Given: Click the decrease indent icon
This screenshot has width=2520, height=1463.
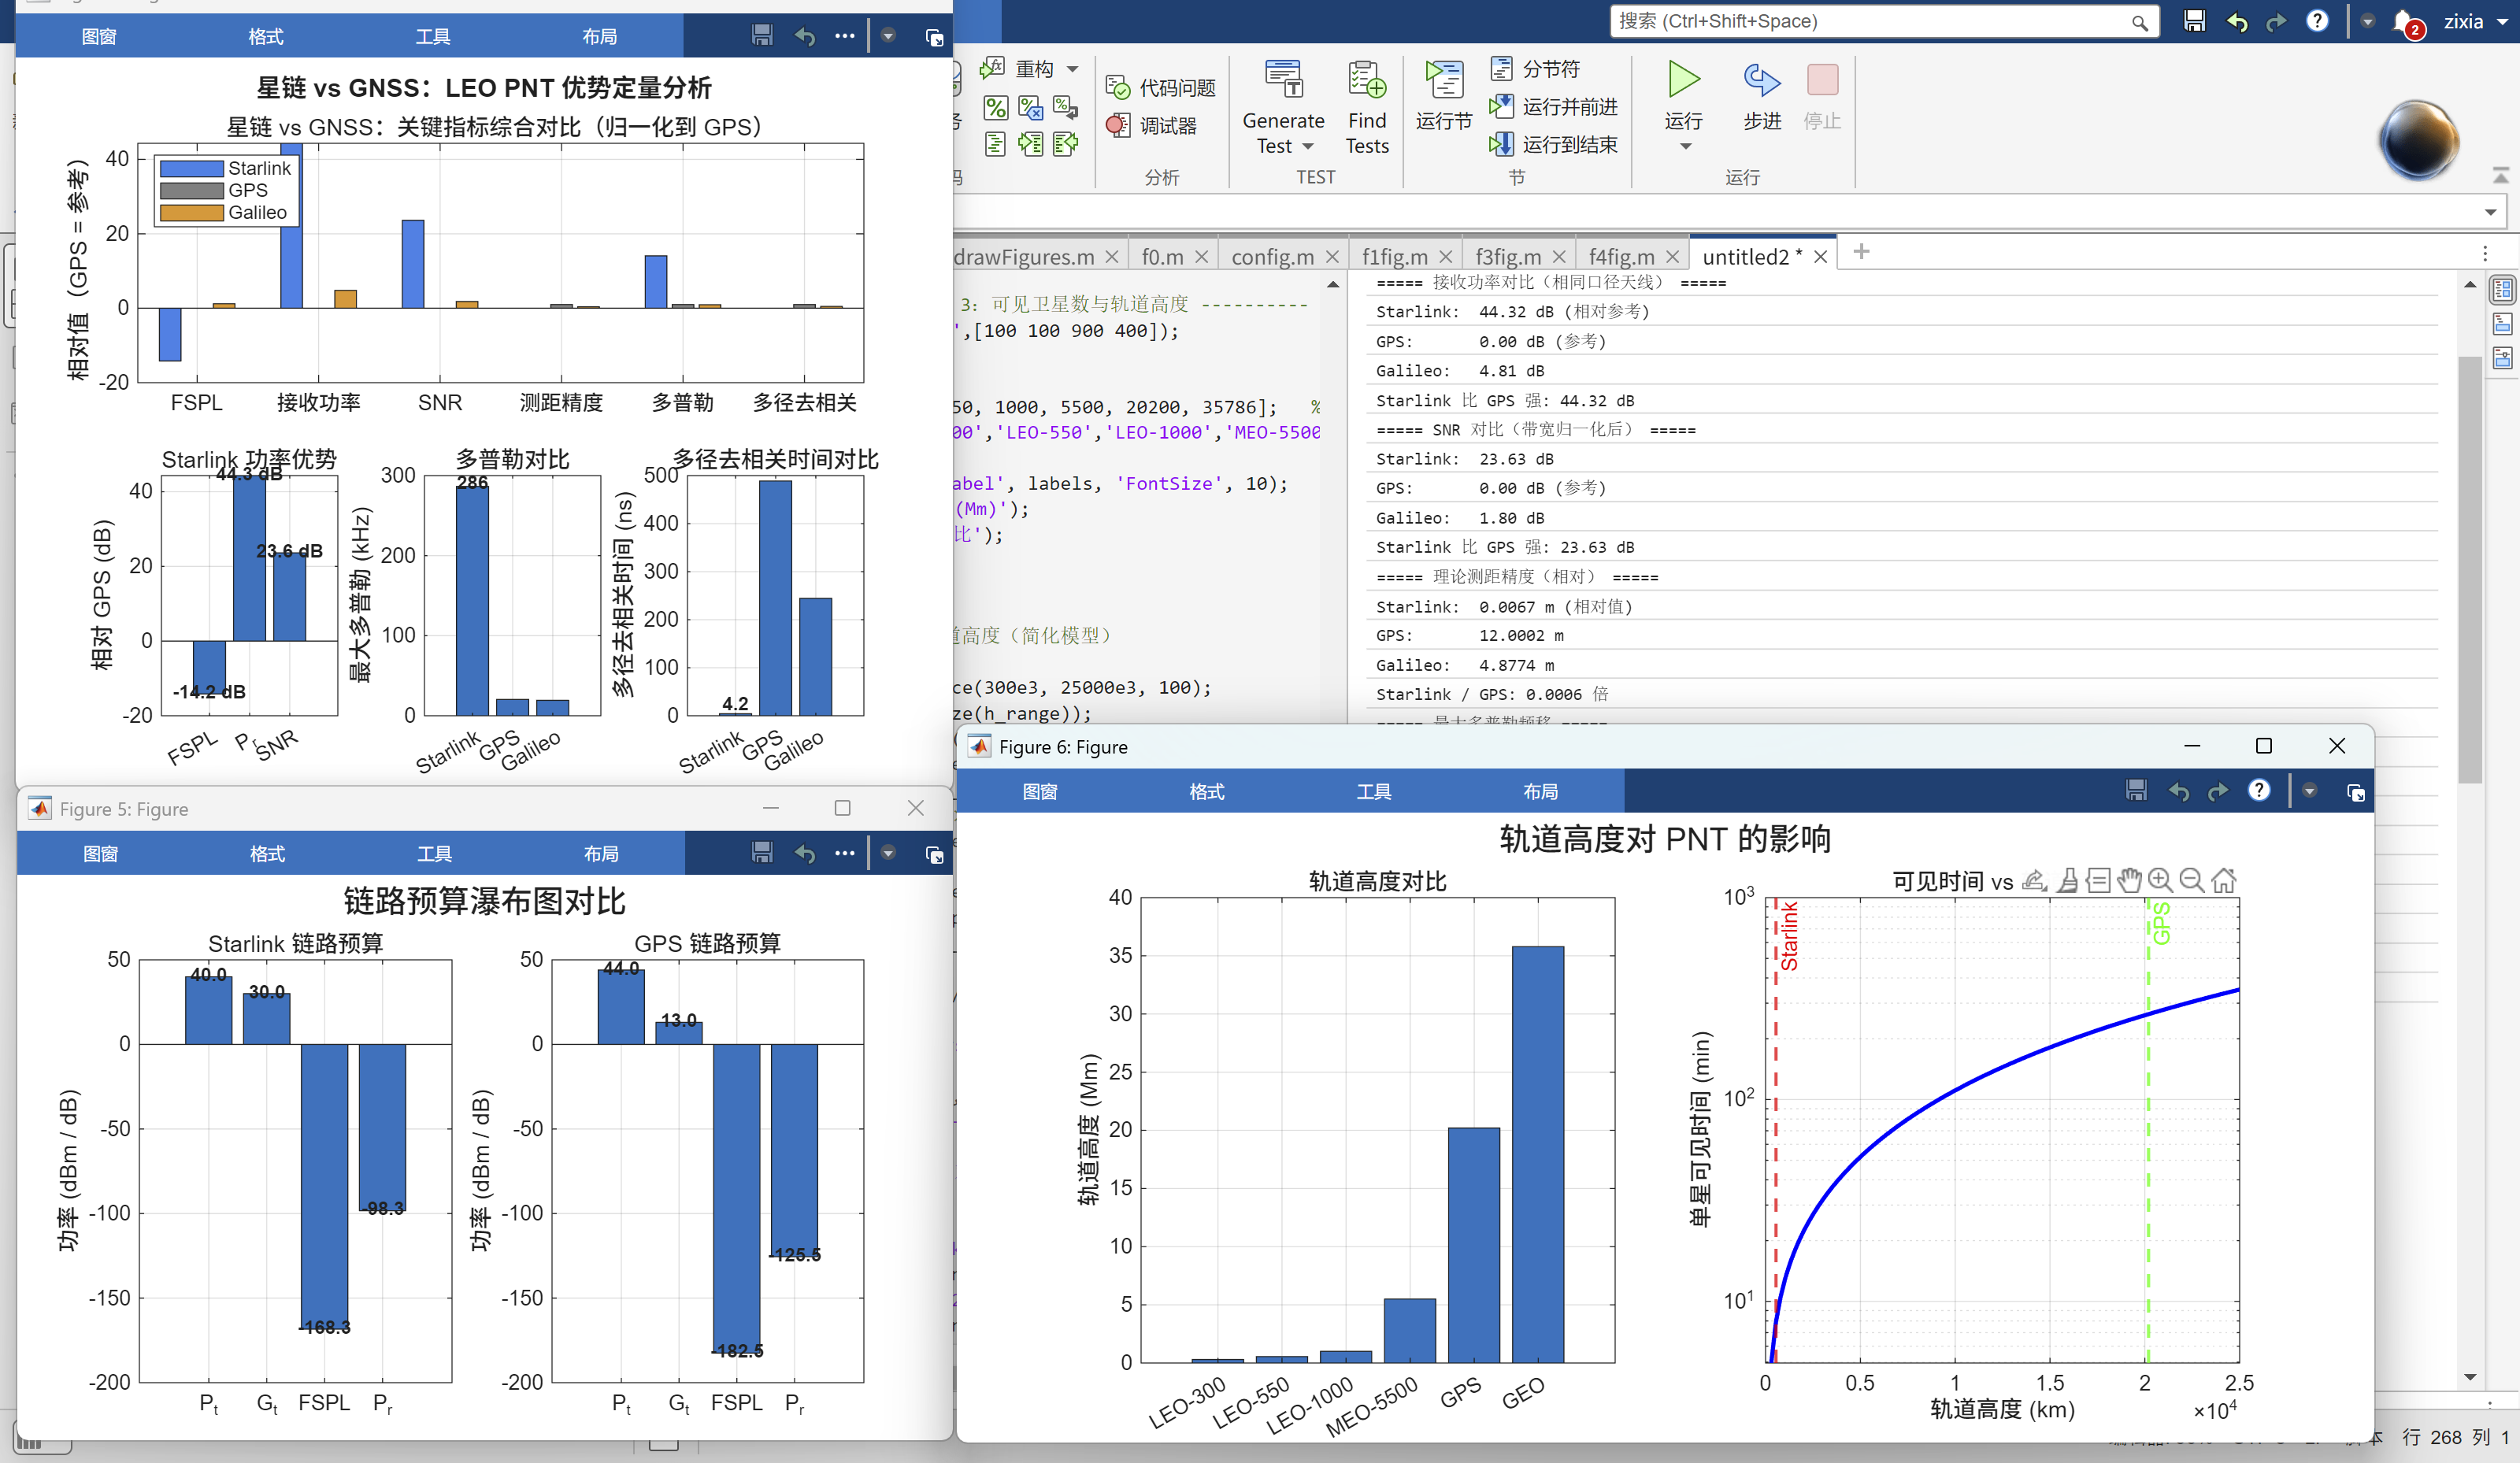Looking at the screenshot, I should pos(1065,144).
